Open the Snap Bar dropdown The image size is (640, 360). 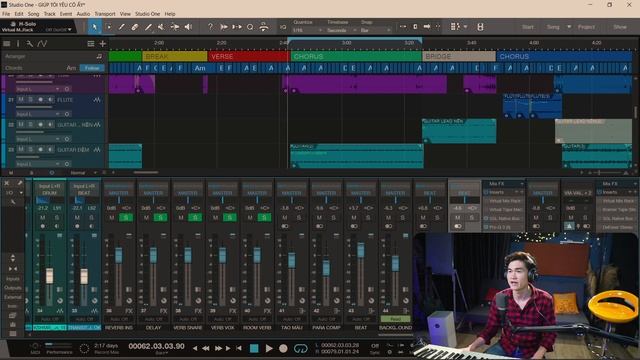click(x=376, y=30)
